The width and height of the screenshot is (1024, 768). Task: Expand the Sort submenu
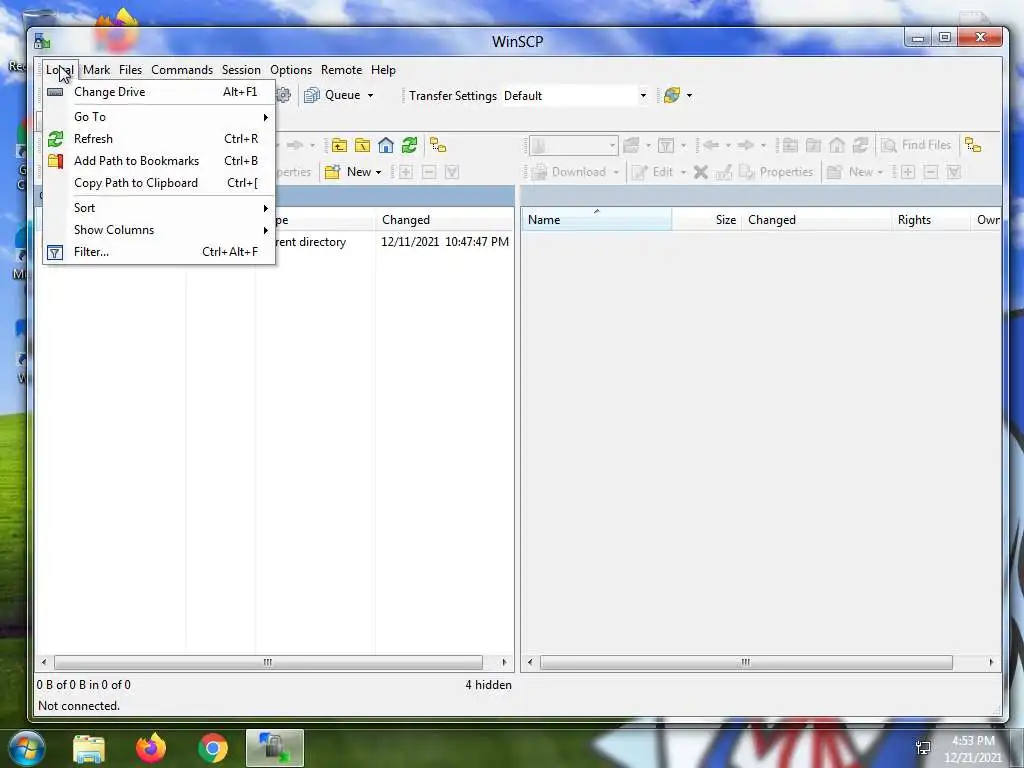pyautogui.click(x=159, y=208)
